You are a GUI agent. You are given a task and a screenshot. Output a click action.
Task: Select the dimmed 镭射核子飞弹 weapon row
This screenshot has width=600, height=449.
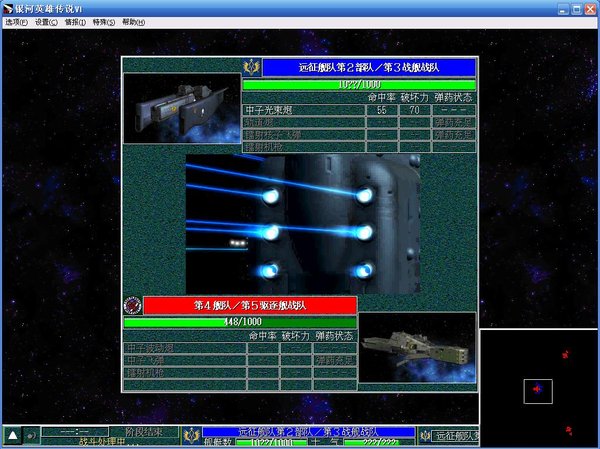point(359,135)
